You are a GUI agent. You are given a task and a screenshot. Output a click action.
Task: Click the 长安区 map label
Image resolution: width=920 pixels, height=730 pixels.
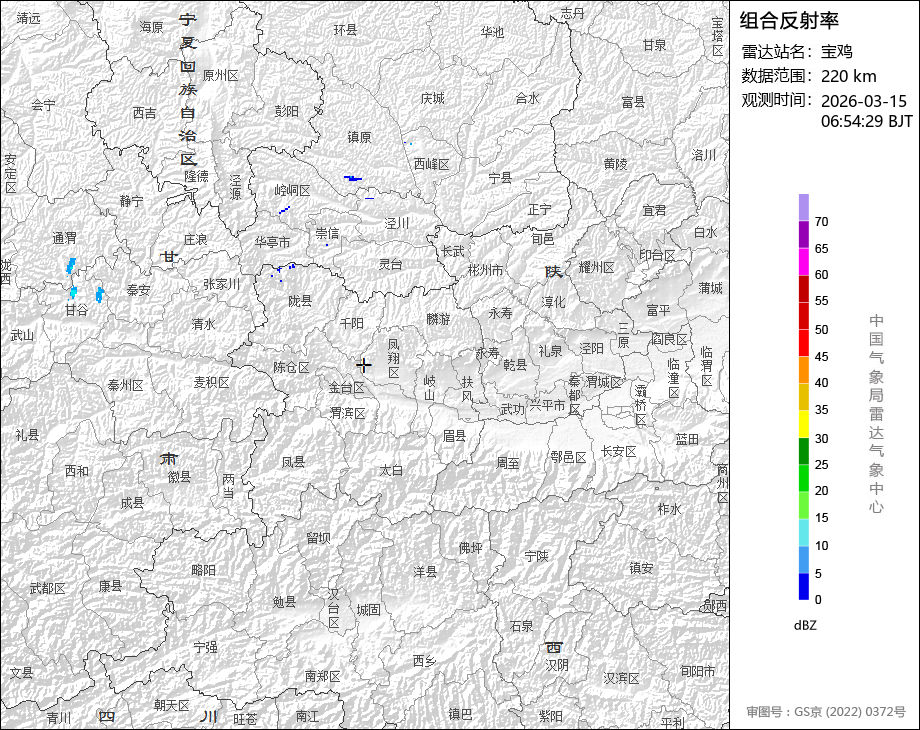tap(619, 451)
